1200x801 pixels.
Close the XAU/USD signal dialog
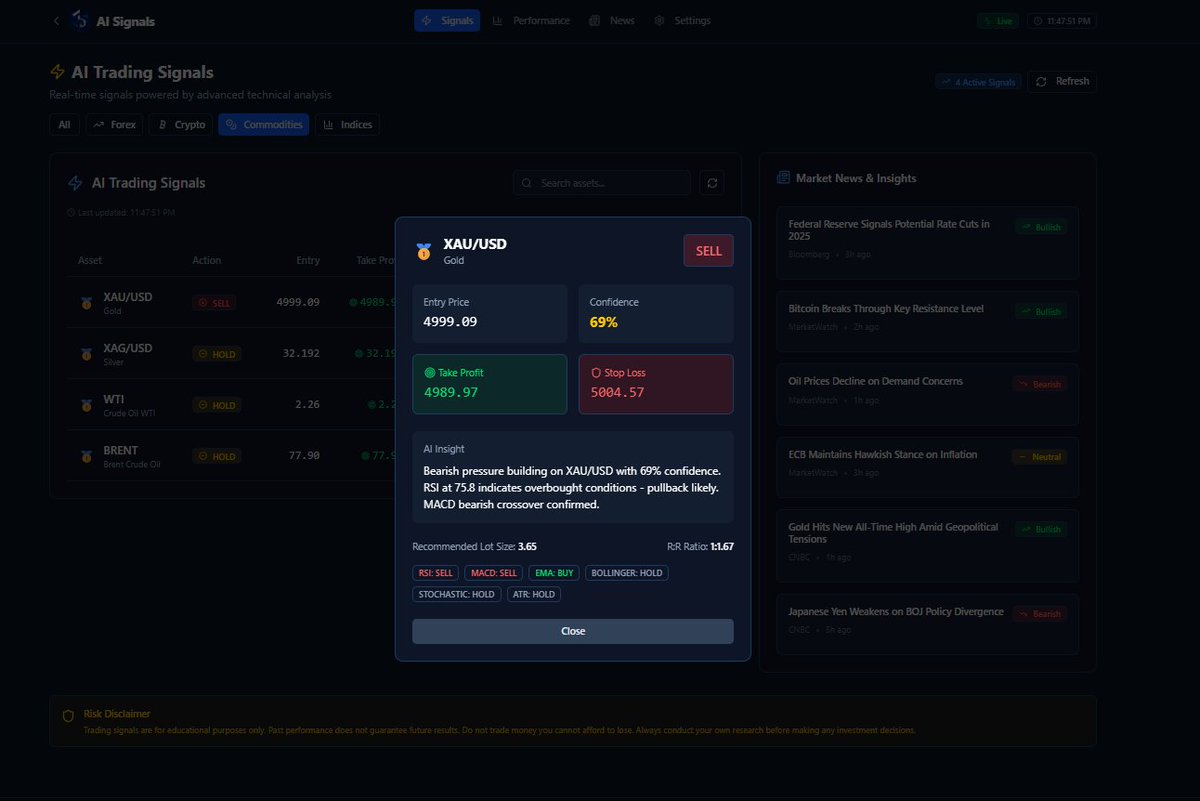point(572,631)
